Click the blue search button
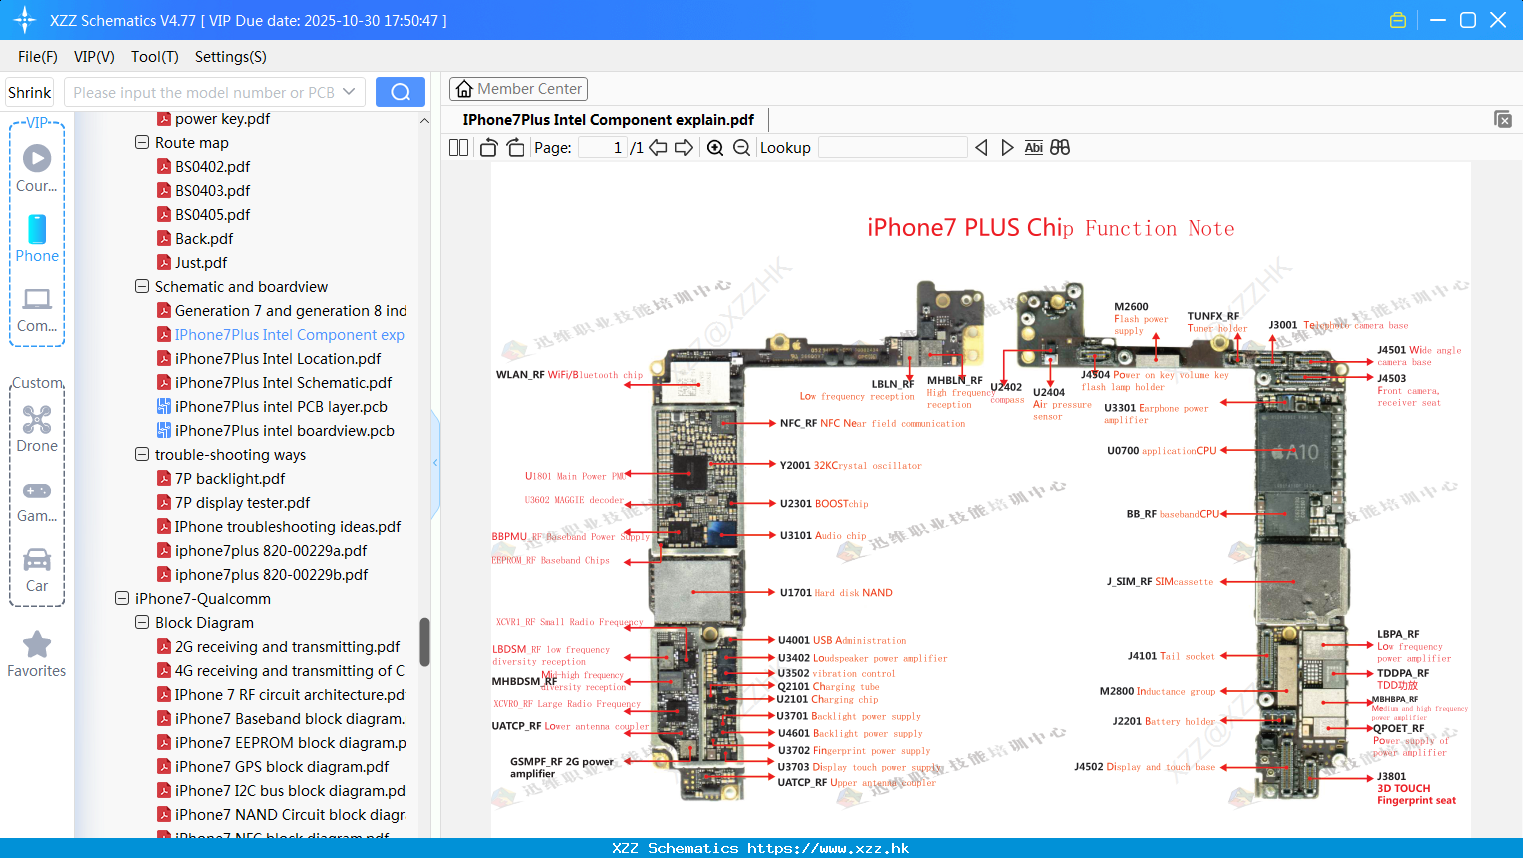 [x=400, y=92]
